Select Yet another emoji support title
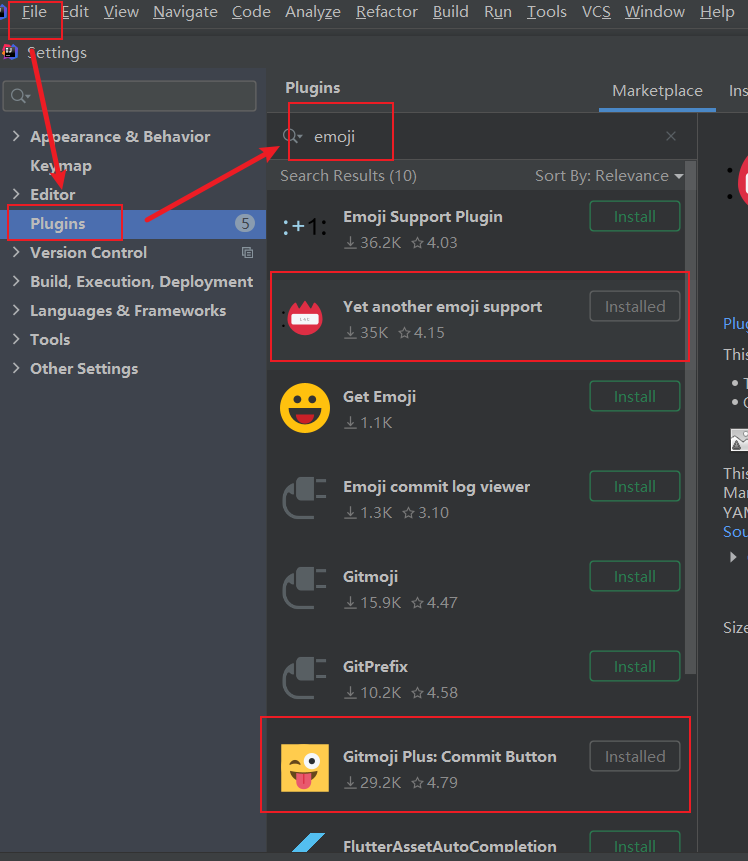748x861 pixels. click(x=443, y=306)
